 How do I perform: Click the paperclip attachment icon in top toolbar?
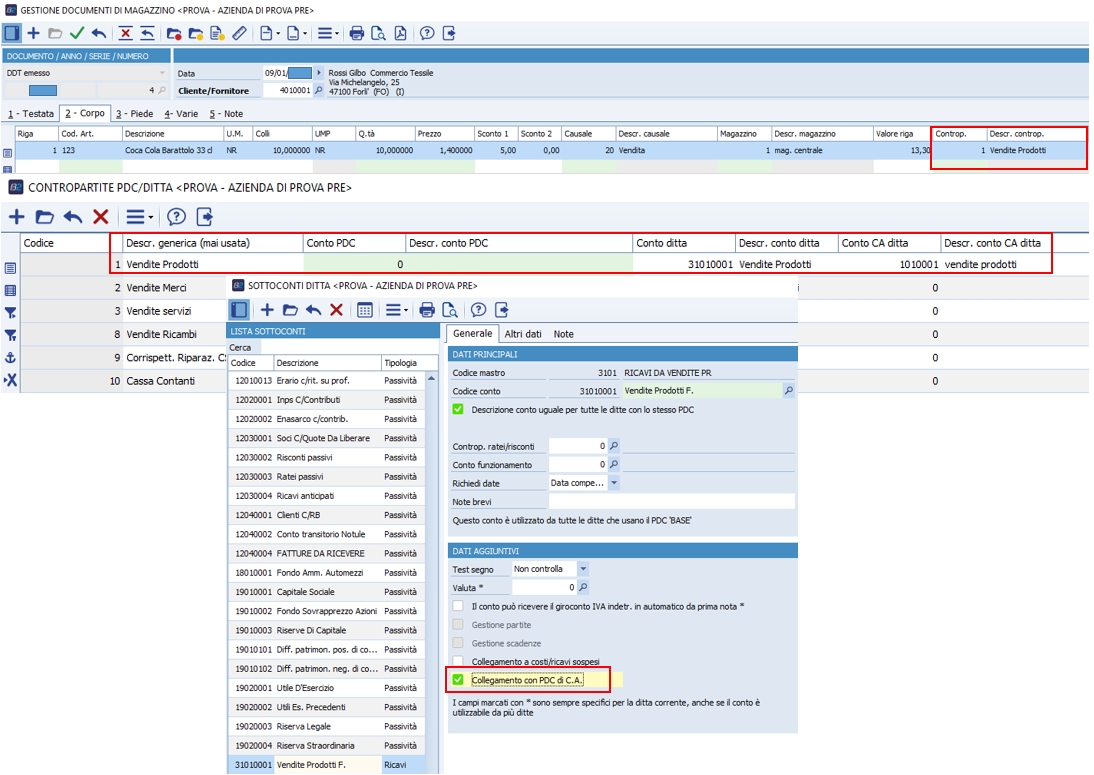(x=238, y=33)
